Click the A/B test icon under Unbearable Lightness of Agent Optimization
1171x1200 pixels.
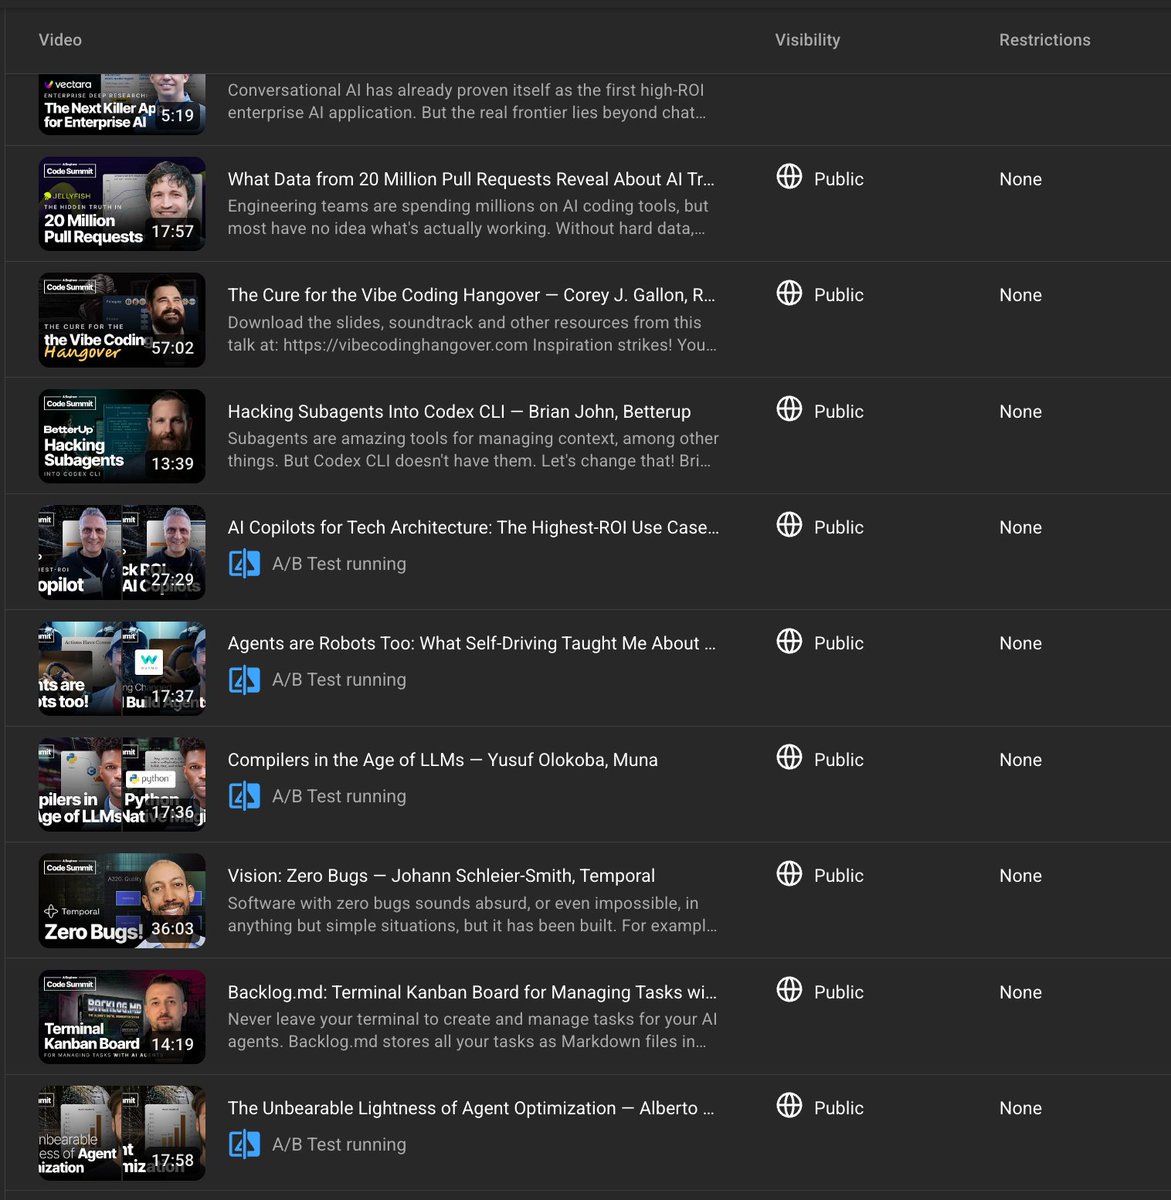(244, 1144)
